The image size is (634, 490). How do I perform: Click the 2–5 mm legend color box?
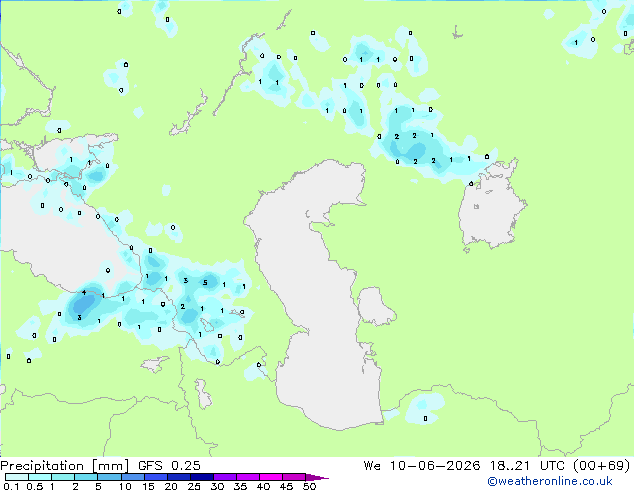pos(86,477)
